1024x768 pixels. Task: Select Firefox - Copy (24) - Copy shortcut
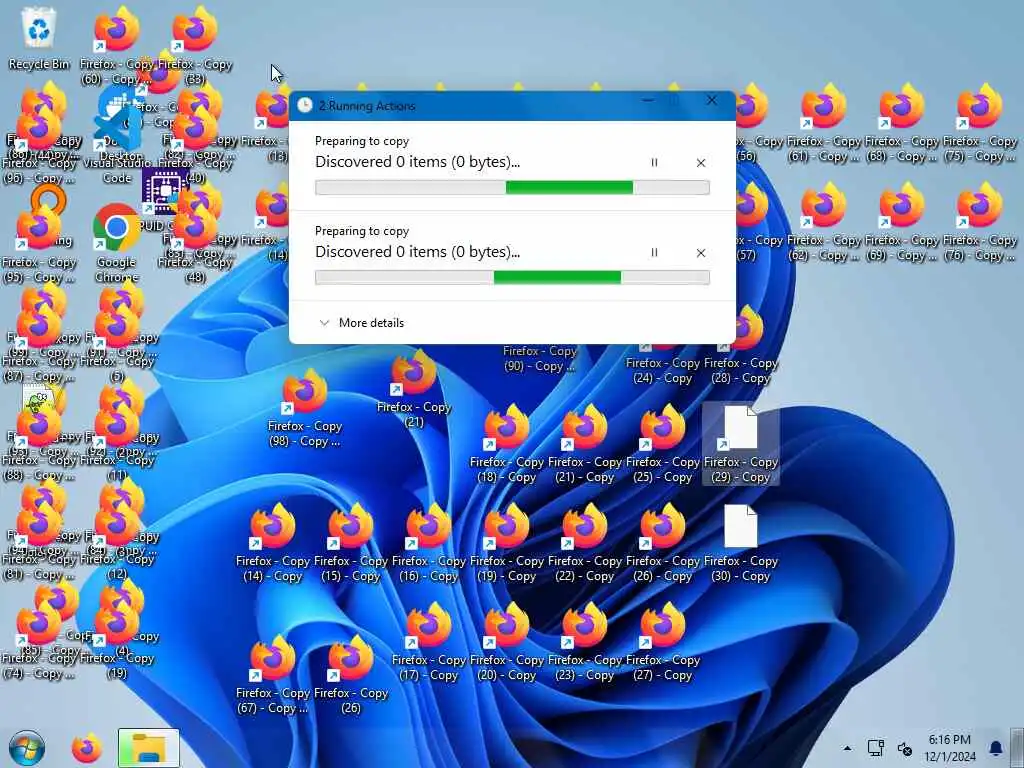(662, 364)
